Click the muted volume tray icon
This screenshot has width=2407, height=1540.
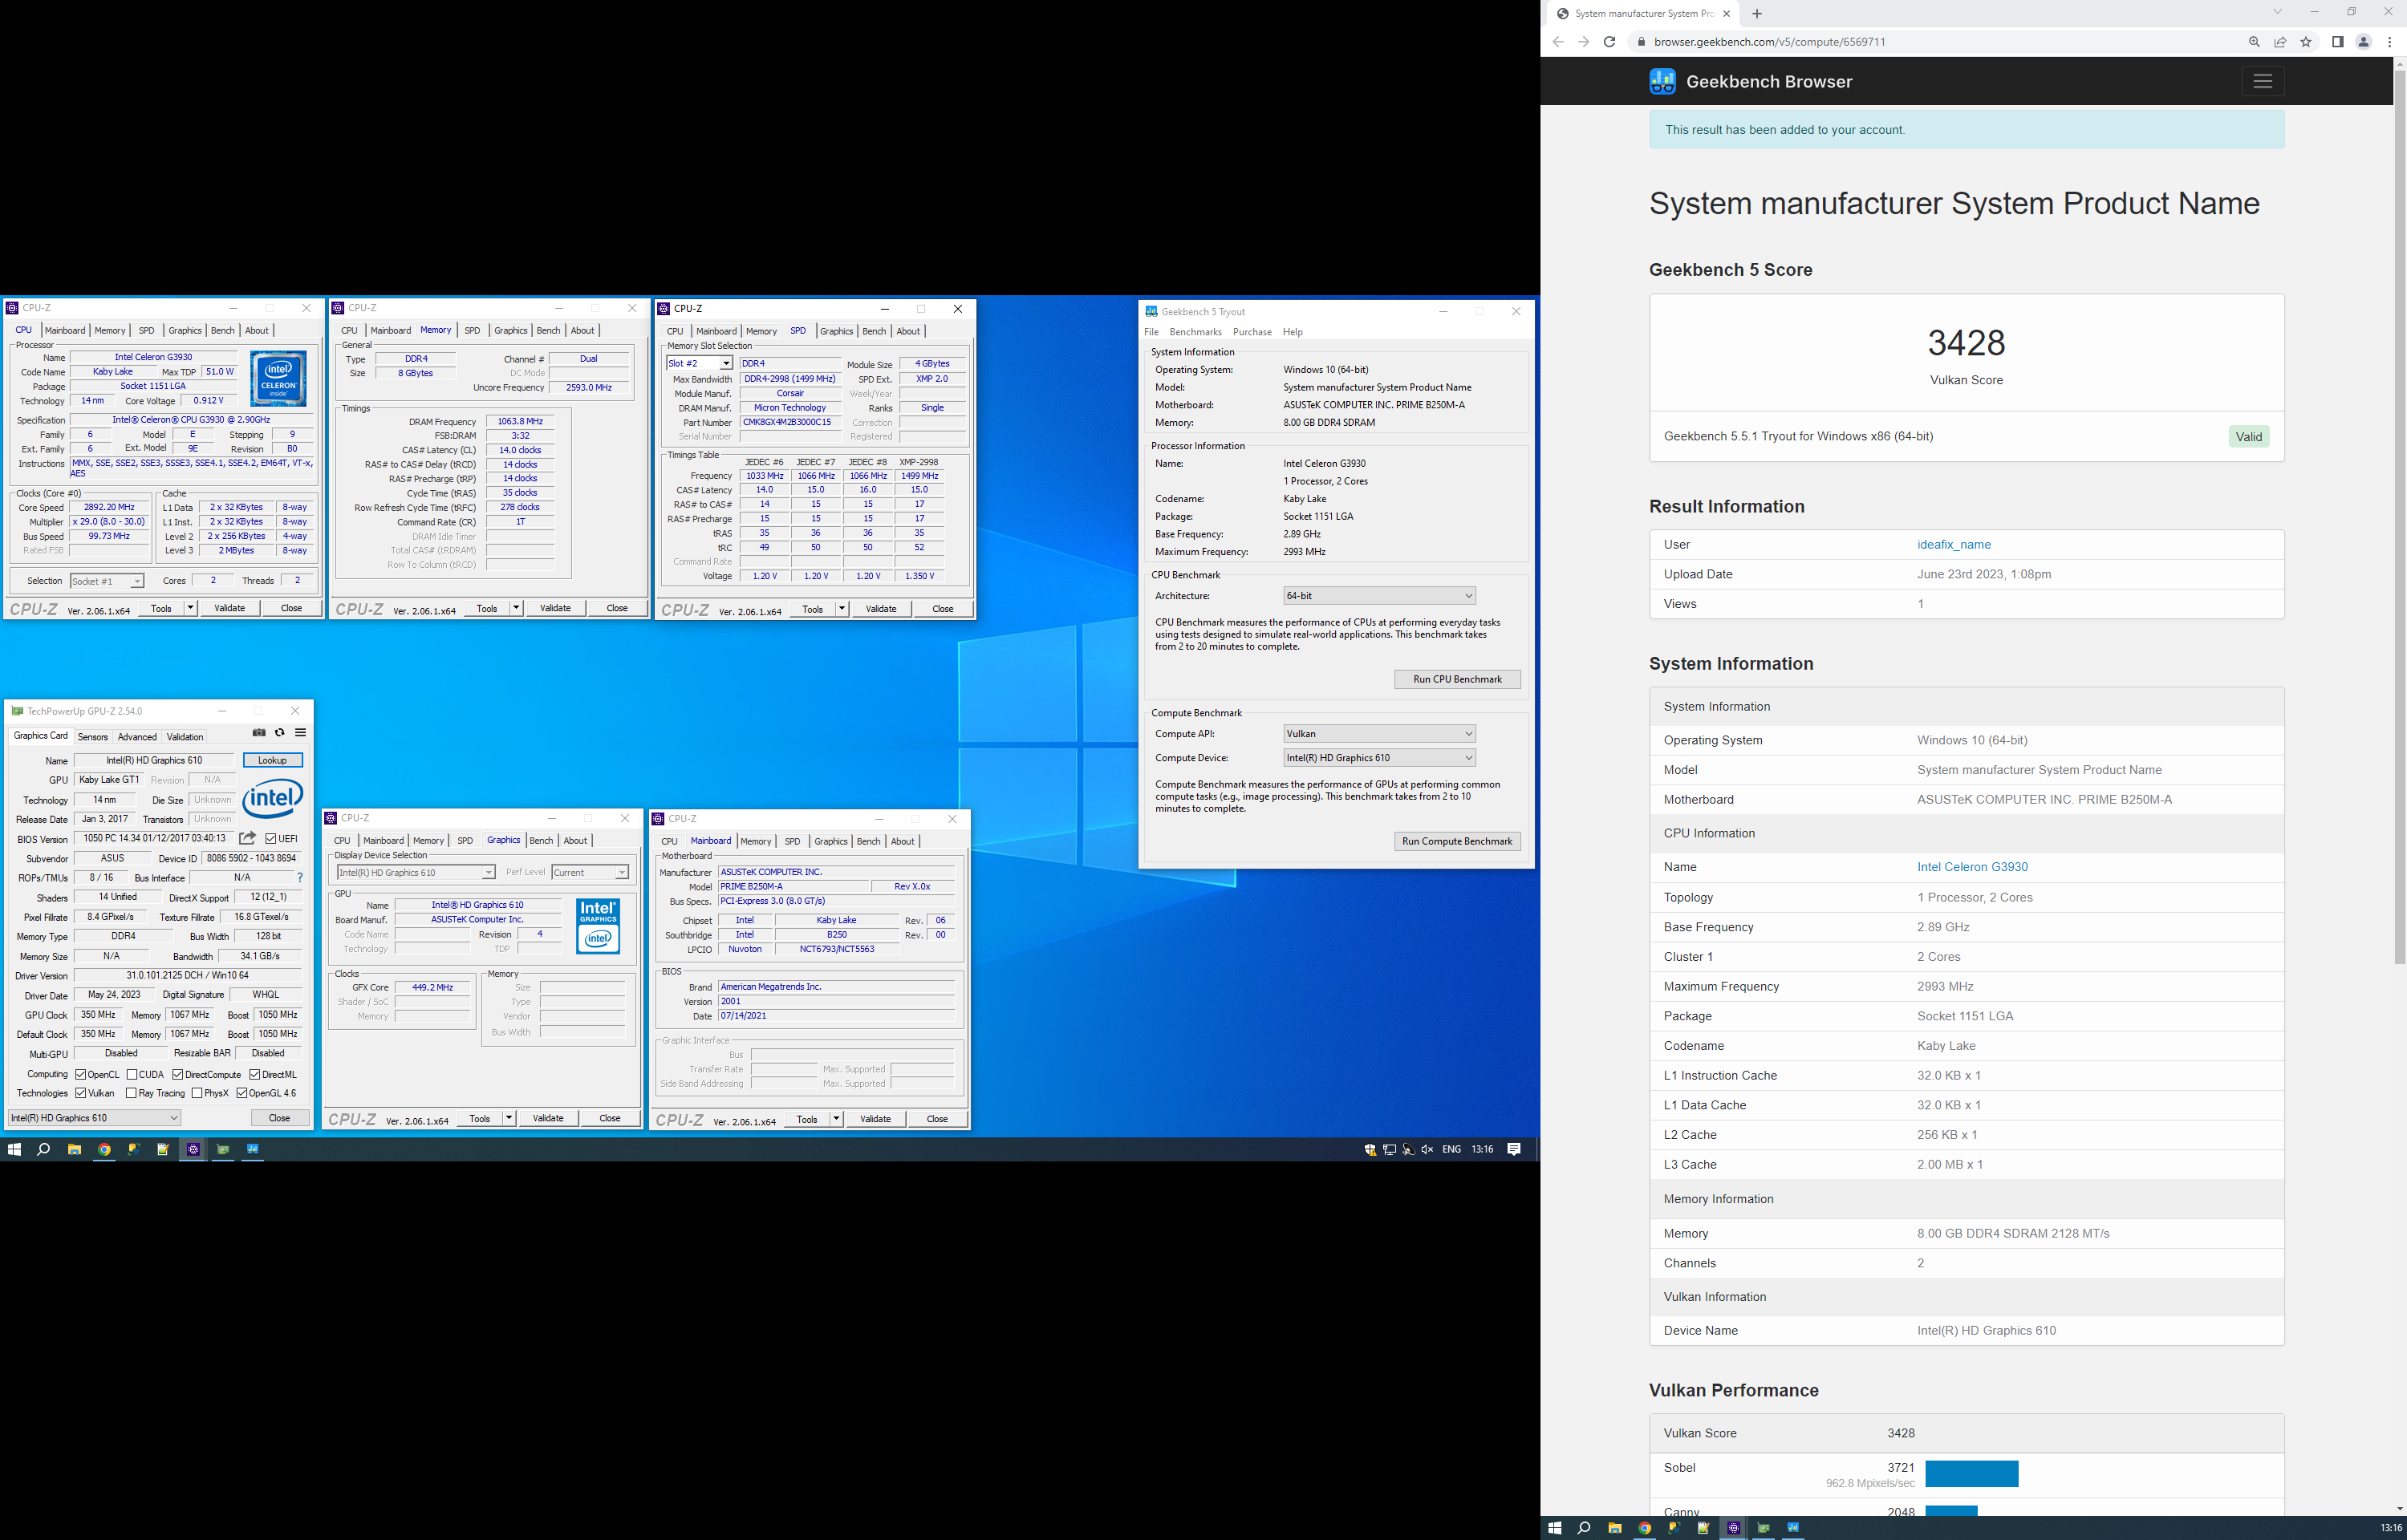click(x=1427, y=1150)
